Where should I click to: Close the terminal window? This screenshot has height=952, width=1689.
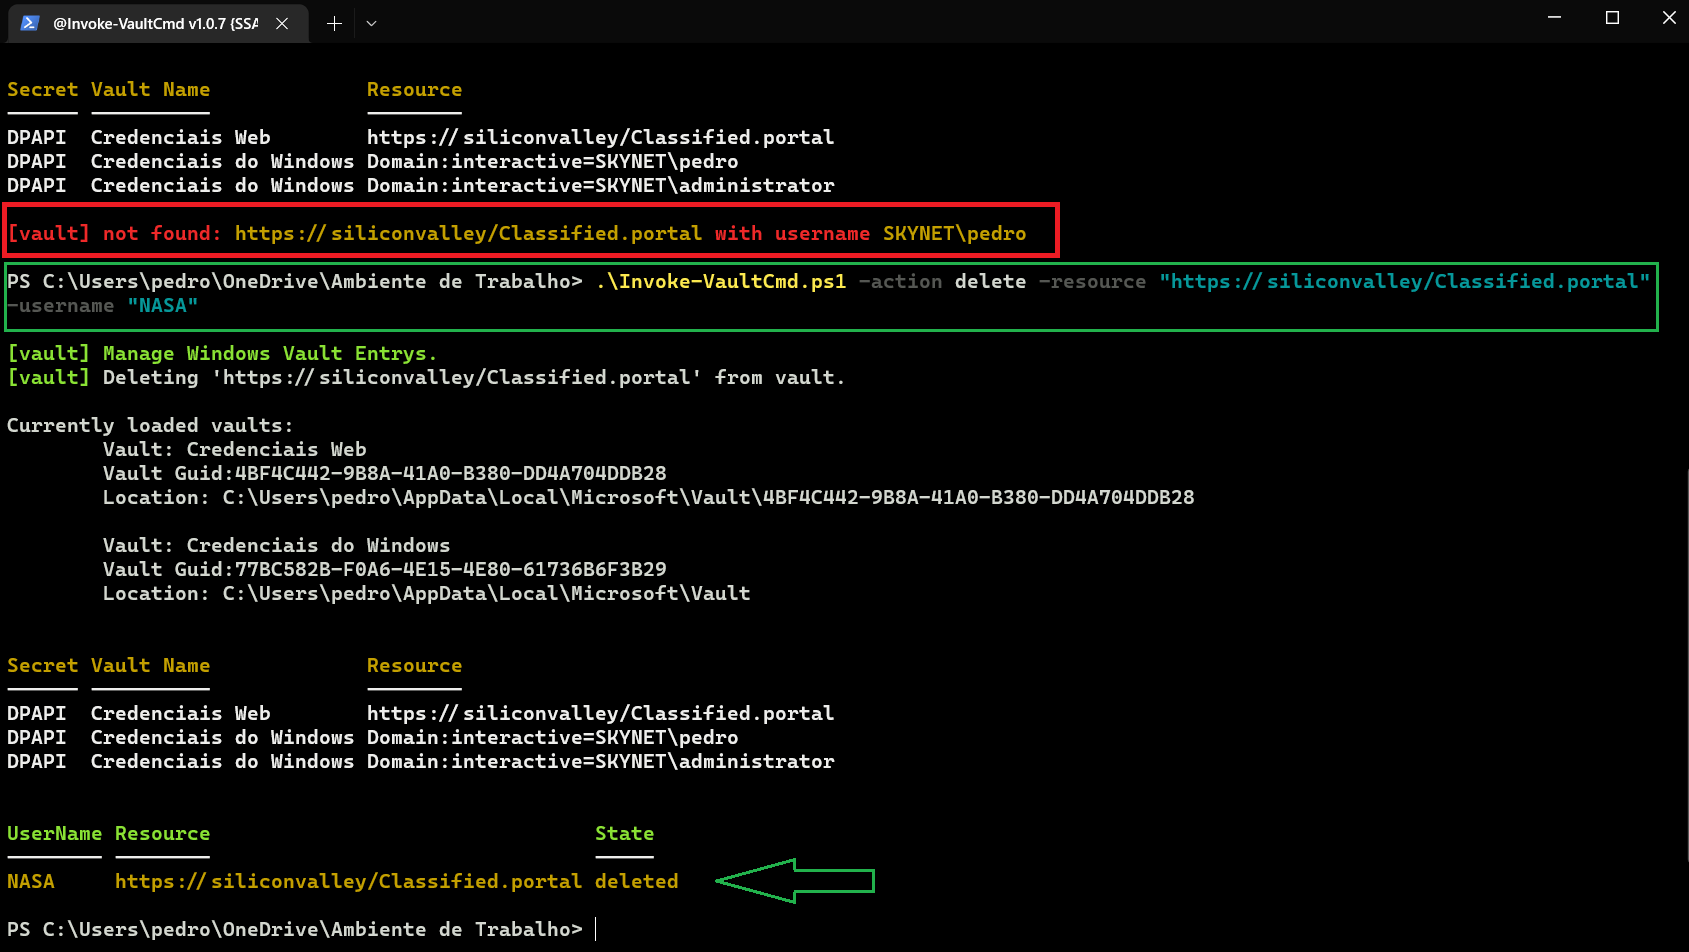1668,17
